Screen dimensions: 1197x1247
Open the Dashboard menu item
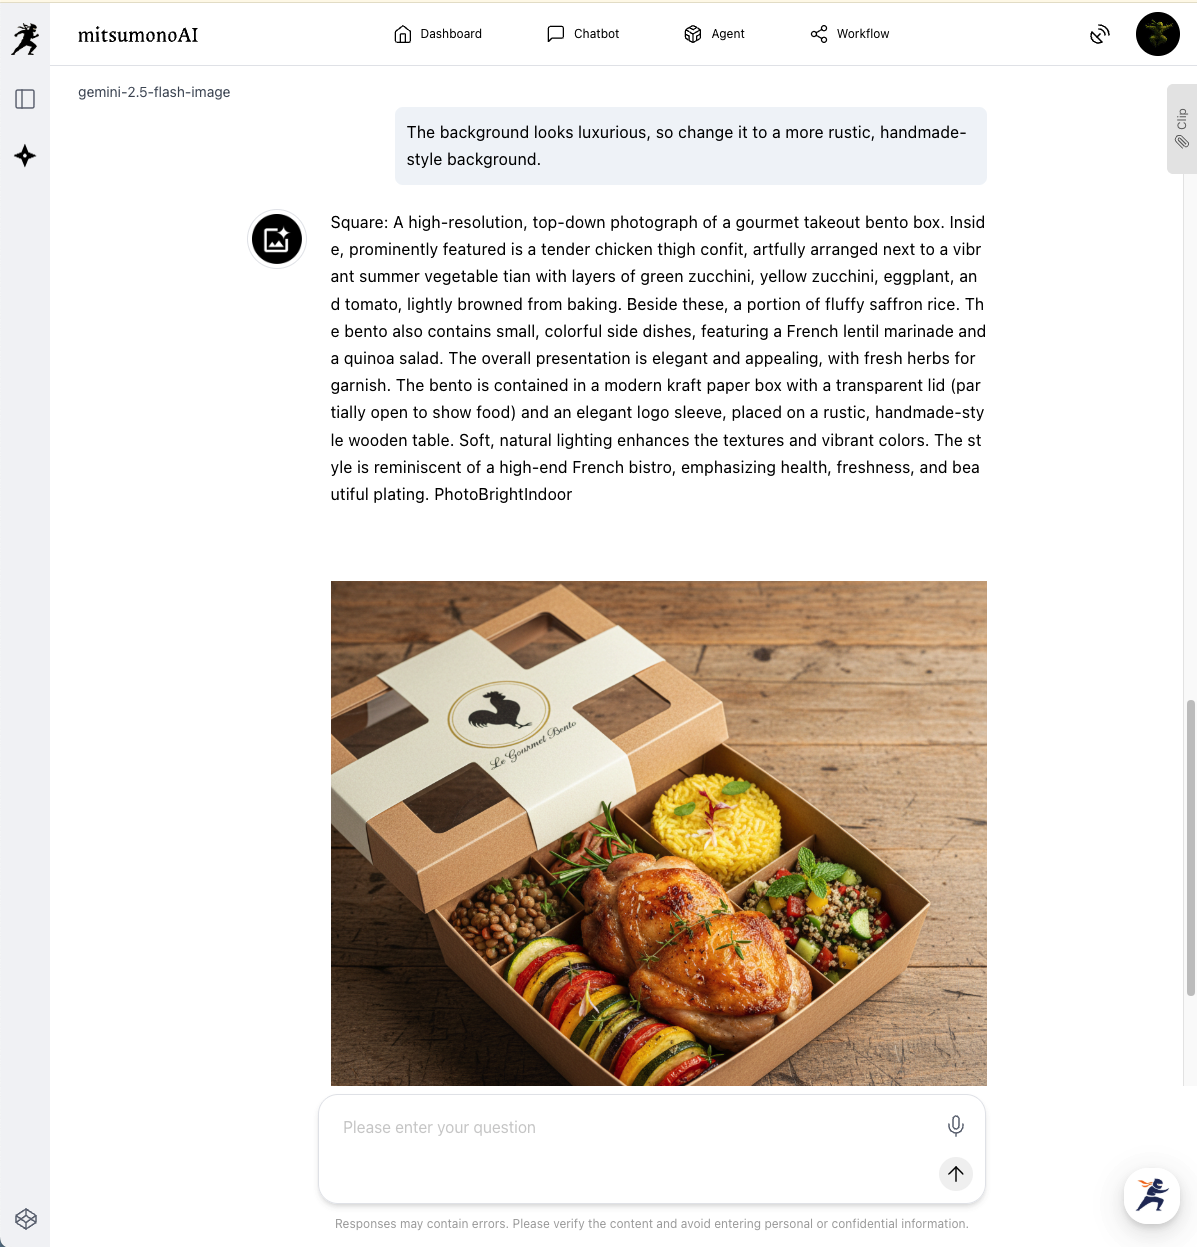click(438, 34)
